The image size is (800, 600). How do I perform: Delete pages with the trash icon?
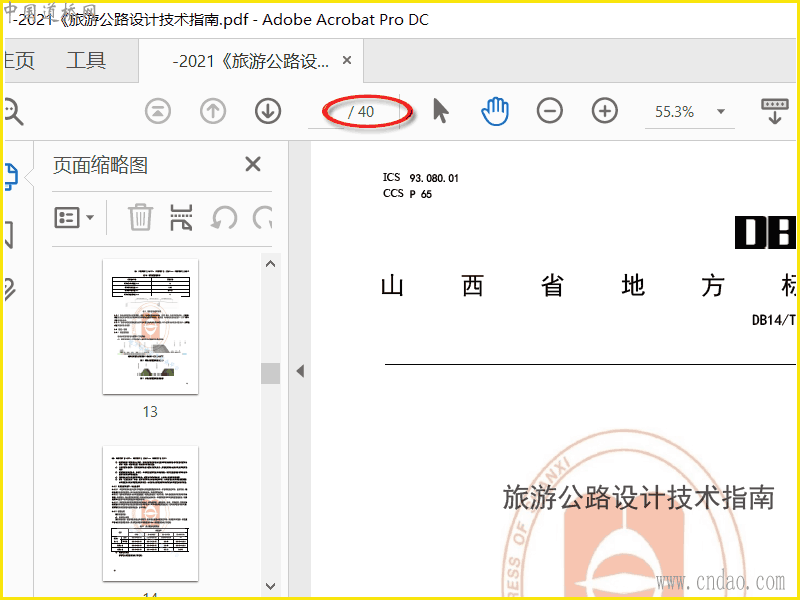140,218
